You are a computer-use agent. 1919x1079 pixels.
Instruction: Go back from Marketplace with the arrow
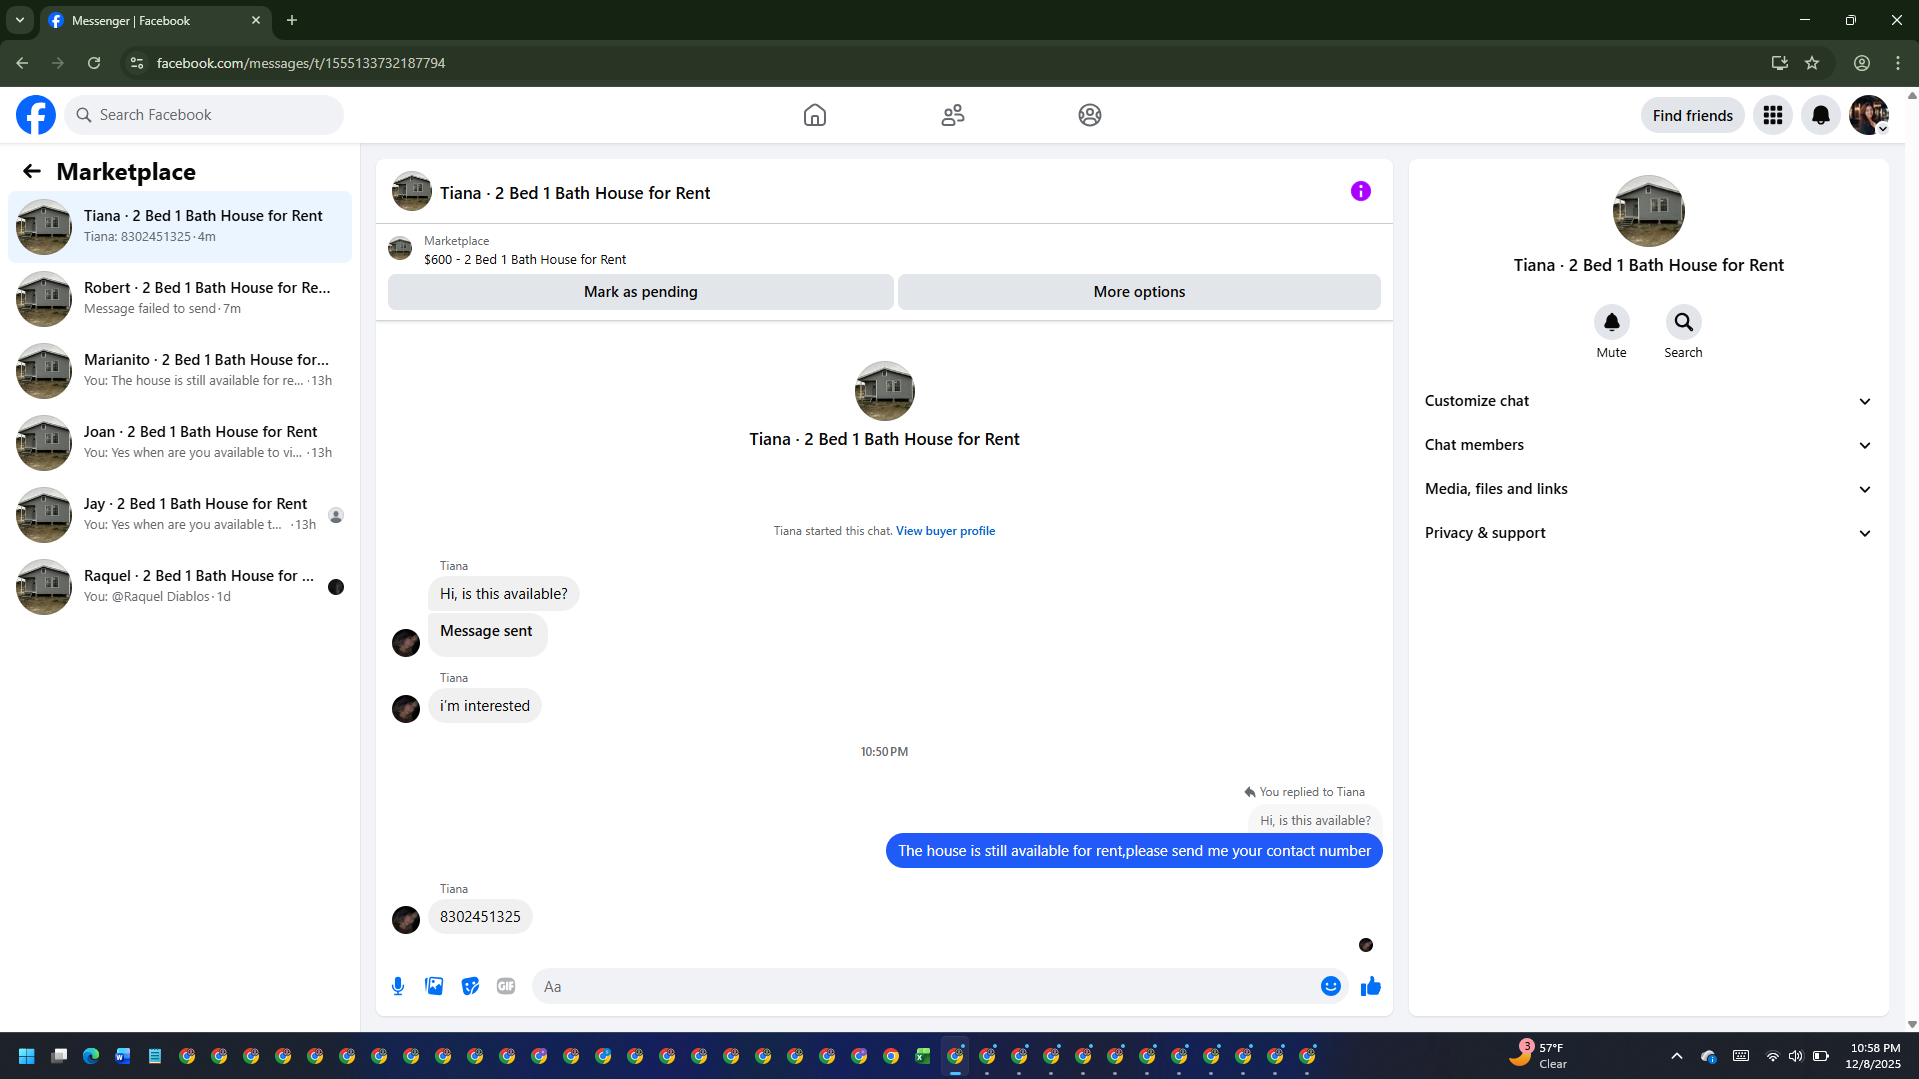point(32,171)
